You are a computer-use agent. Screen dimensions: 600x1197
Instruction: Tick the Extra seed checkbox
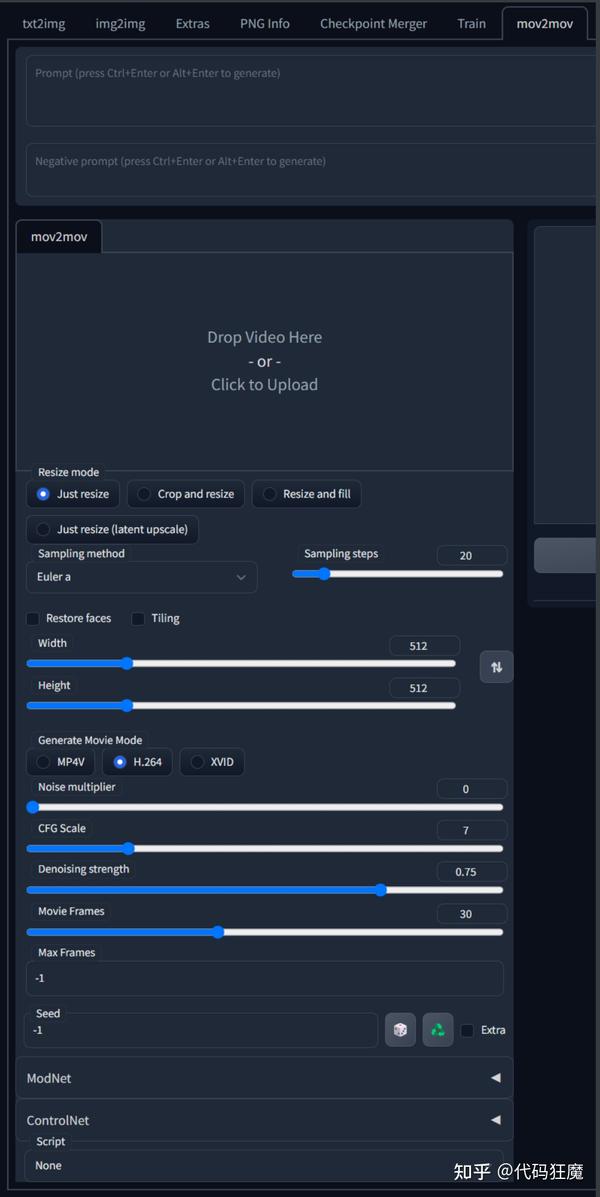click(467, 1030)
